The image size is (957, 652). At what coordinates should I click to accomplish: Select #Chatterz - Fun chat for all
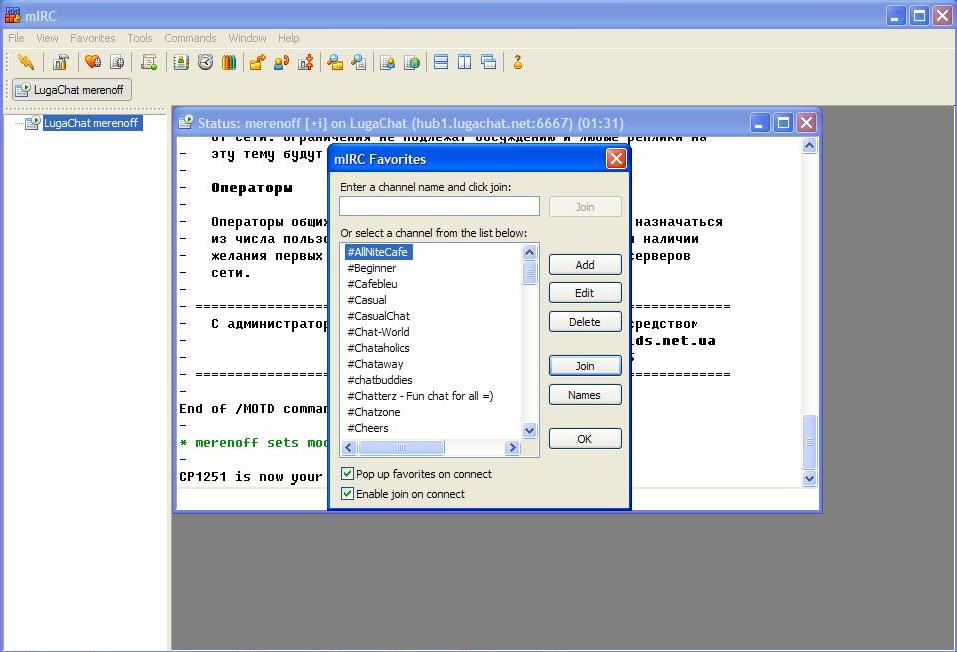coord(421,396)
